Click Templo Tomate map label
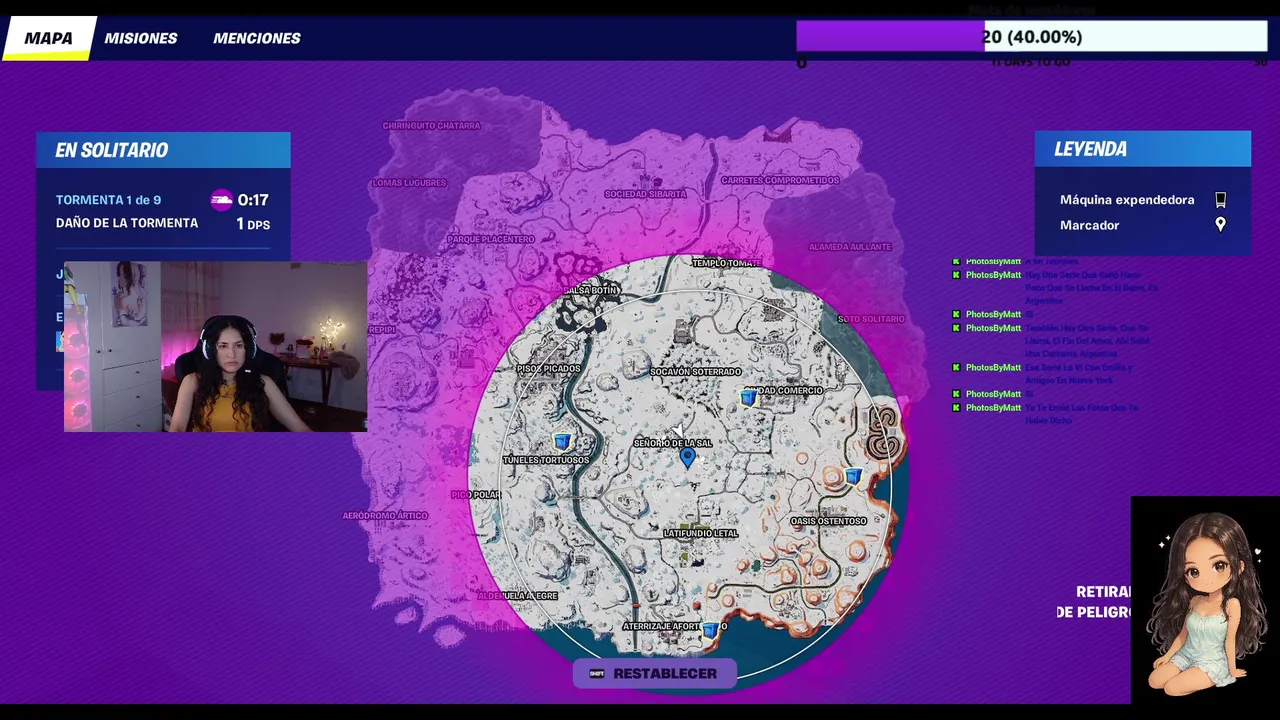This screenshot has width=1280, height=720. 728,263
